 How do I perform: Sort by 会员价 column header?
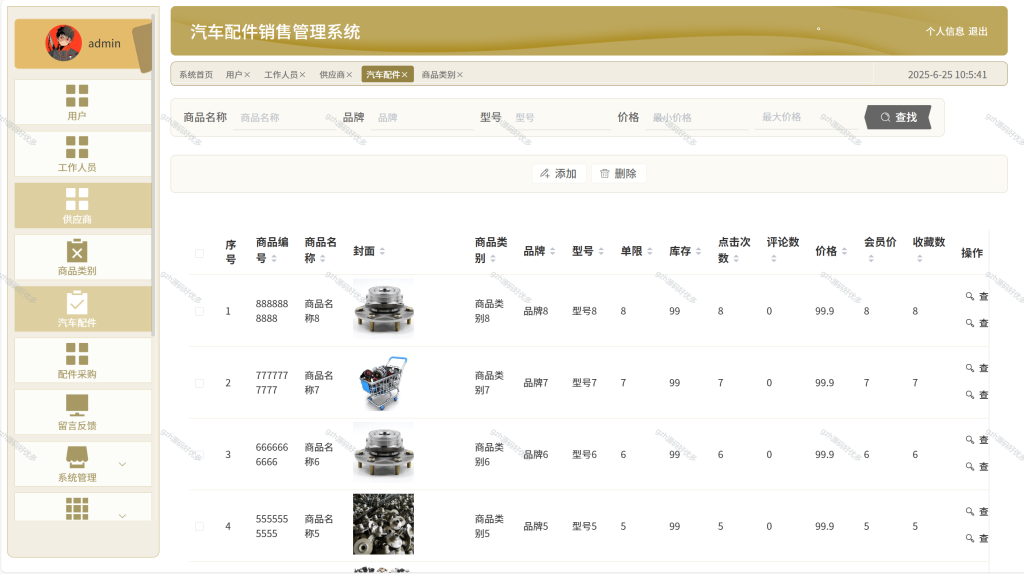[x=880, y=250]
